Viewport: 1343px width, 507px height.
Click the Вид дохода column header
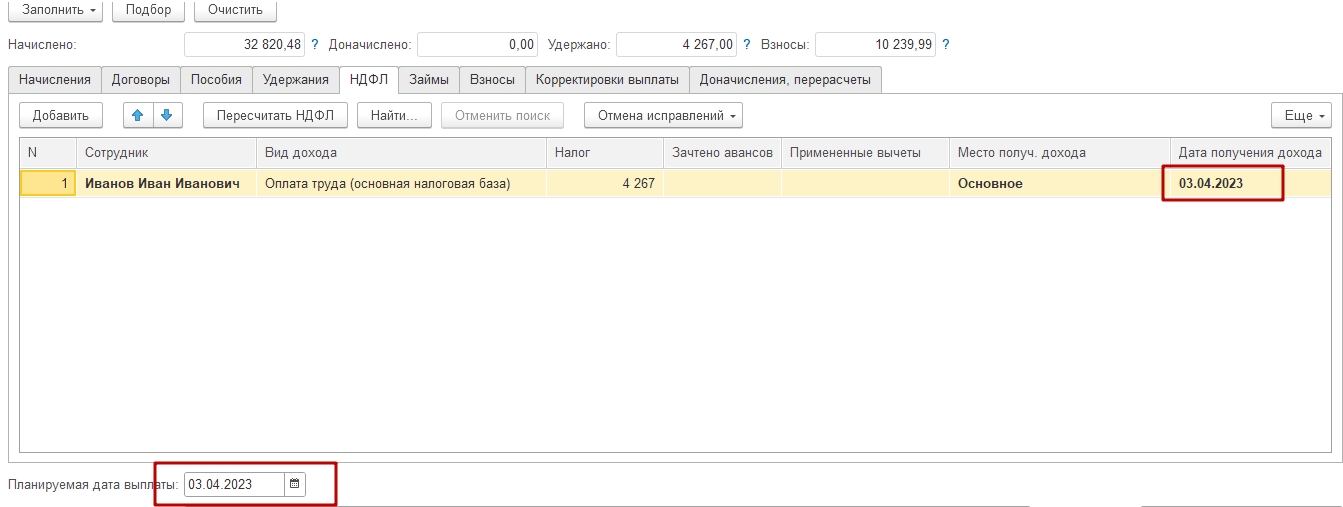pyautogui.click(x=401, y=153)
